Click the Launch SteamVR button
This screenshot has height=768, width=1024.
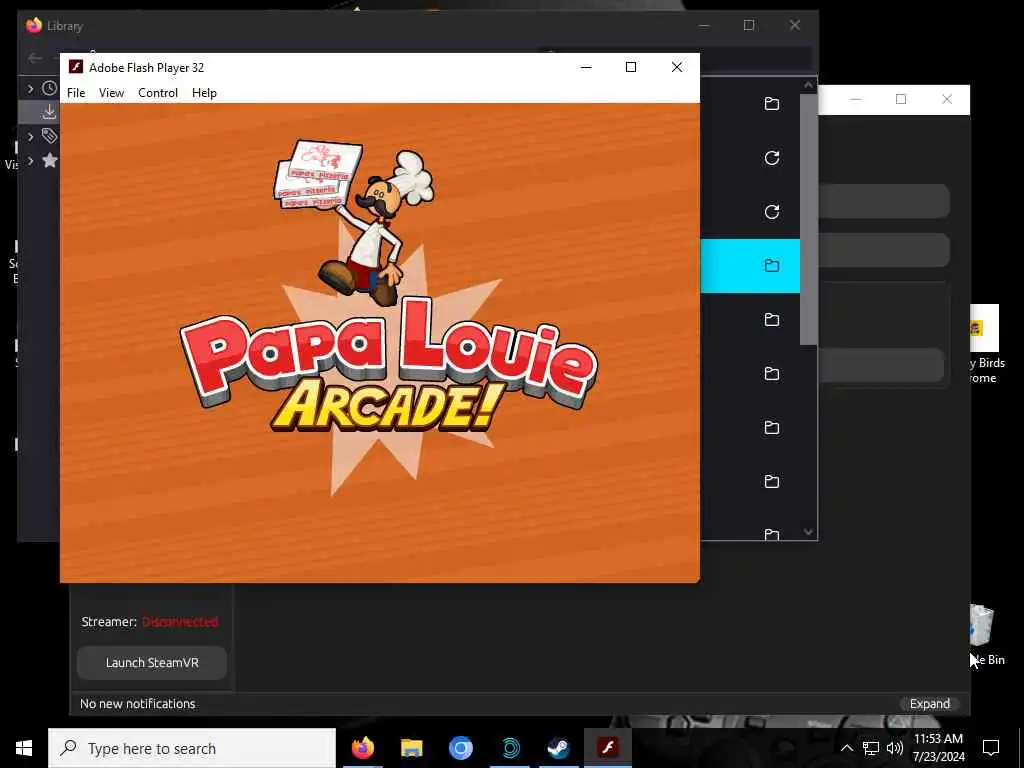[152, 662]
